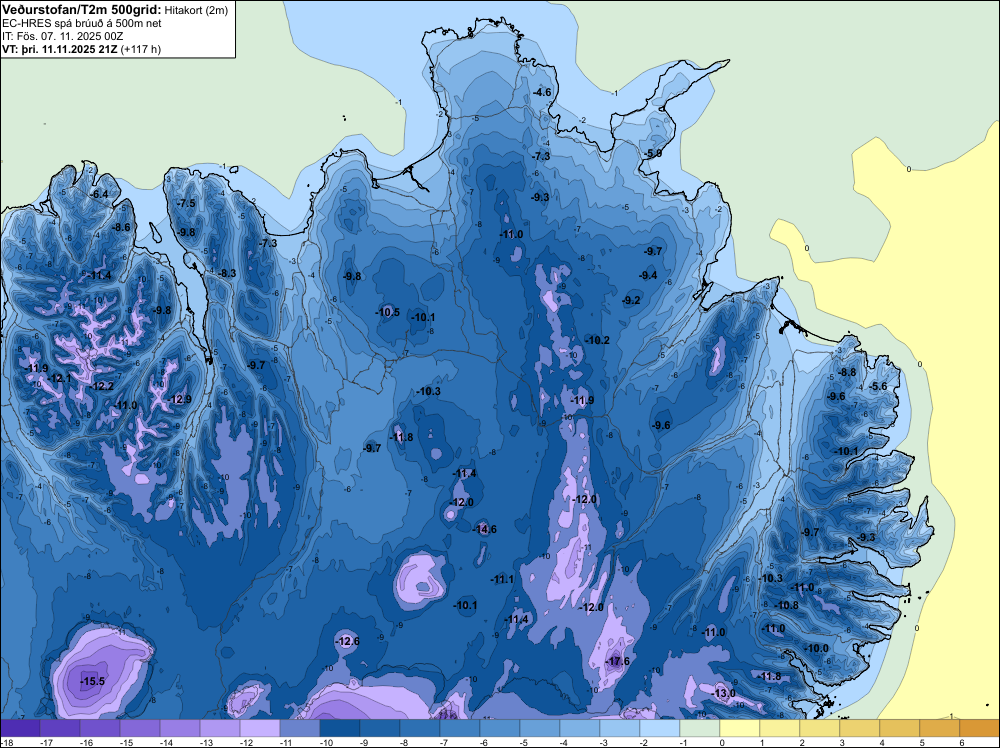Click the line 'EC-HRES spá brúuð á 500m net'

pos(82,23)
